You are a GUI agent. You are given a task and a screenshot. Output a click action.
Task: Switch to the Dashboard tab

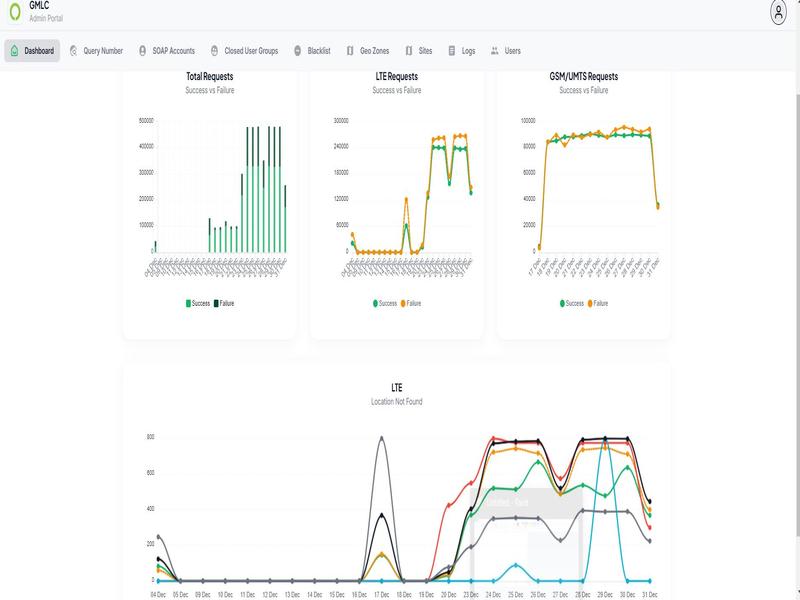[x=32, y=50]
